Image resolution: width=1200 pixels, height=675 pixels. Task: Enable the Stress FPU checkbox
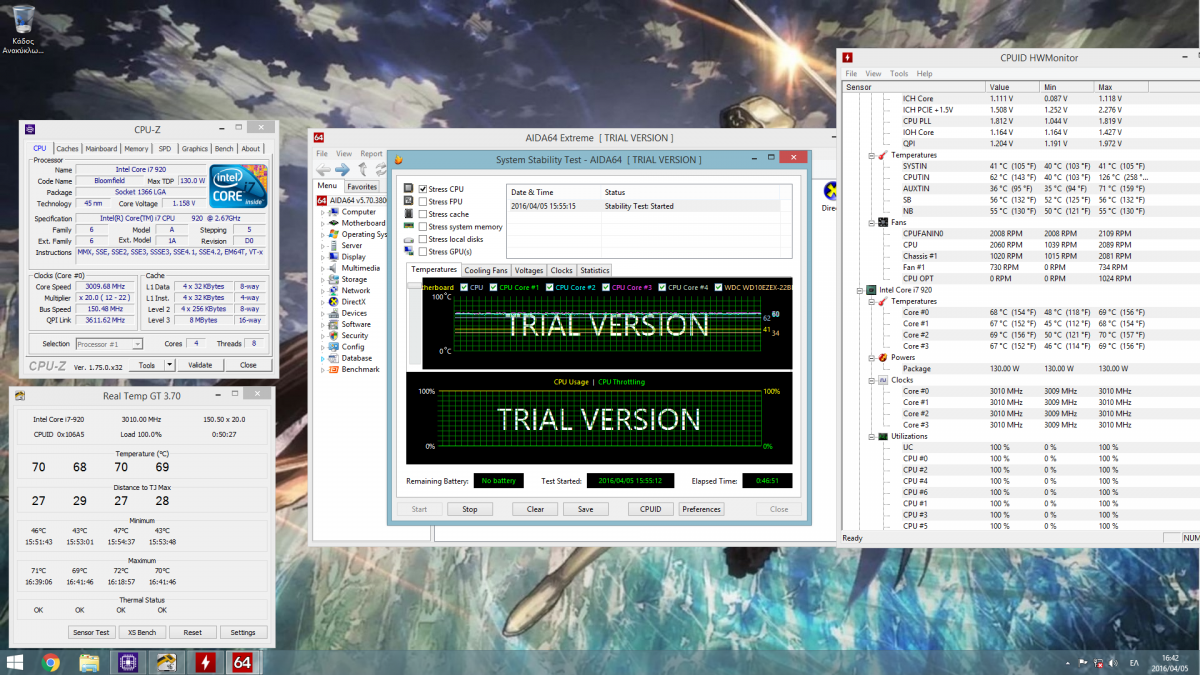(x=423, y=201)
